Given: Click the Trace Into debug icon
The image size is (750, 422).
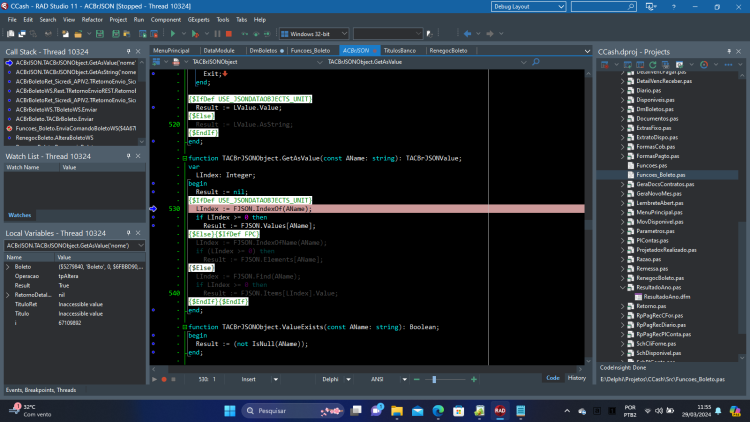Looking at the screenshot, I should coord(245,33).
